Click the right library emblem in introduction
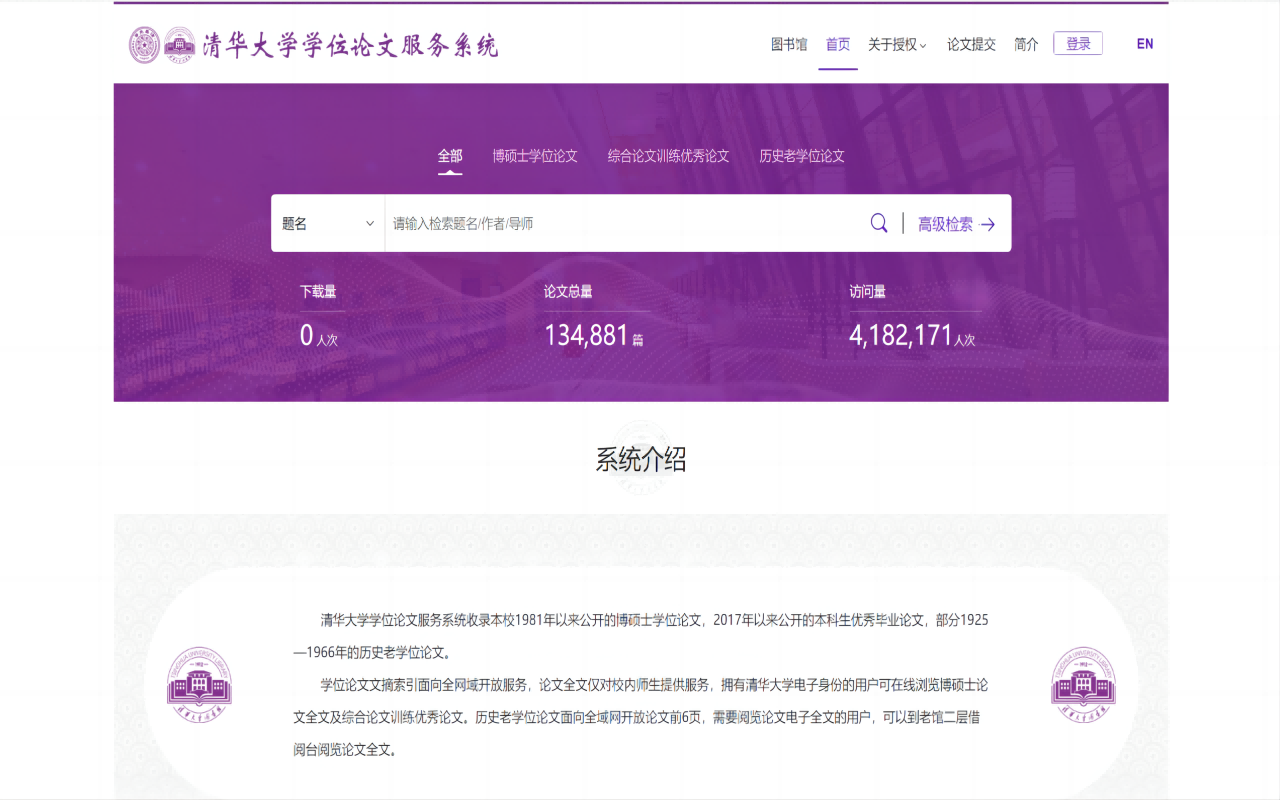 tap(1083, 685)
